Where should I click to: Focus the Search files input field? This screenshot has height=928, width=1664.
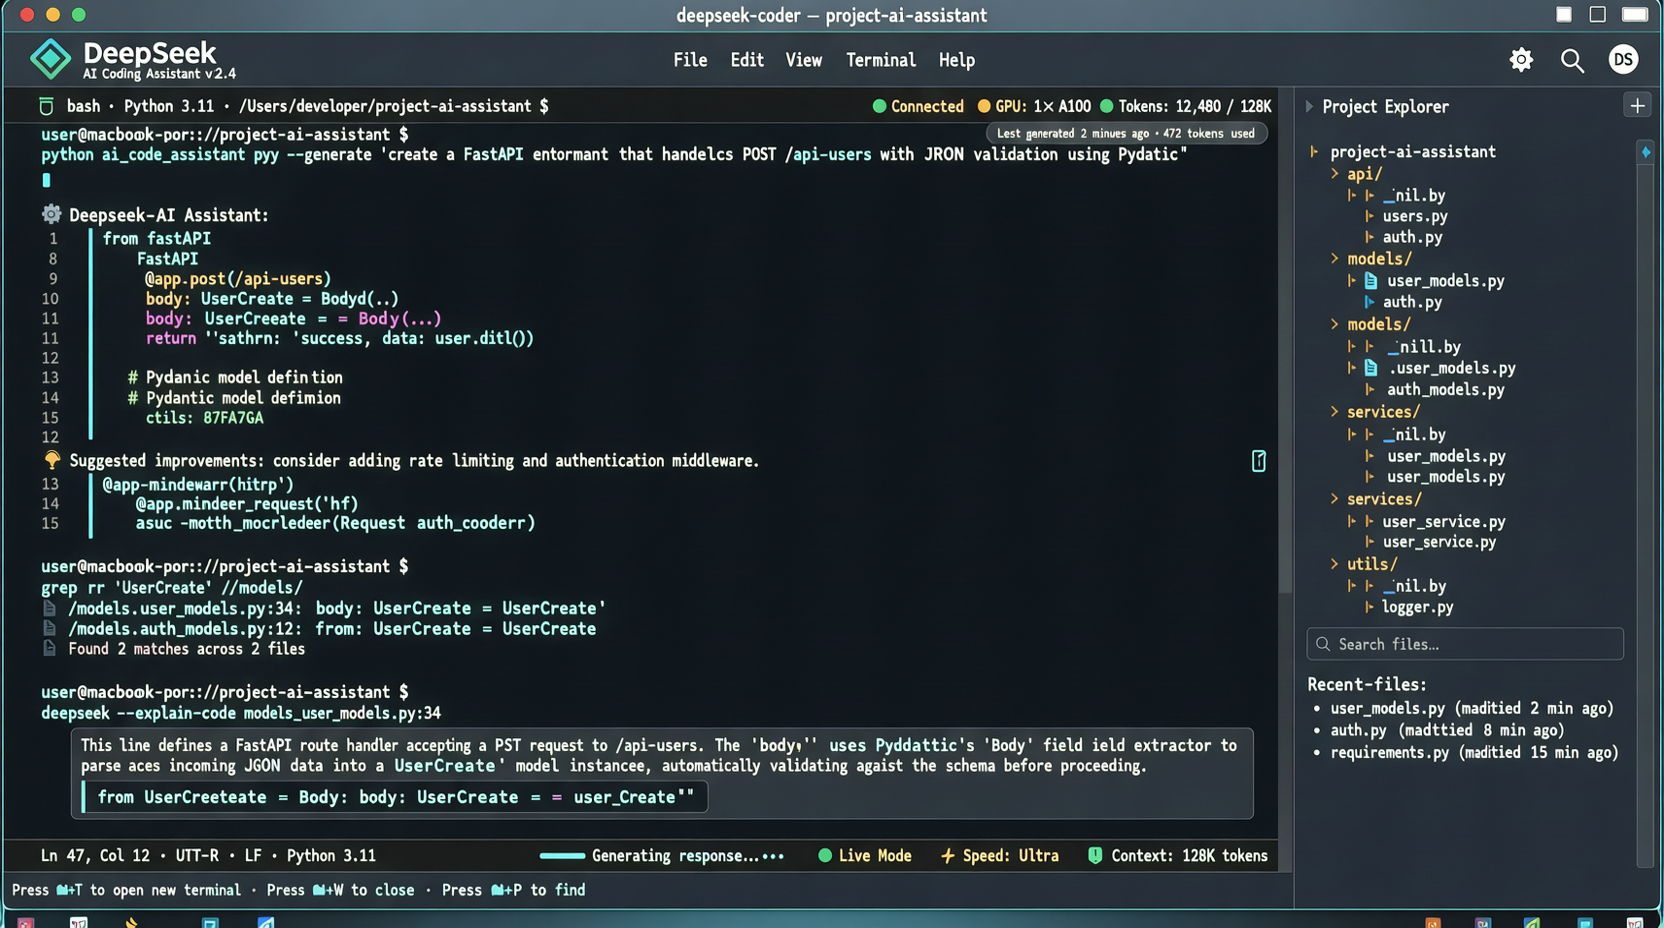pyautogui.click(x=1465, y=644)
